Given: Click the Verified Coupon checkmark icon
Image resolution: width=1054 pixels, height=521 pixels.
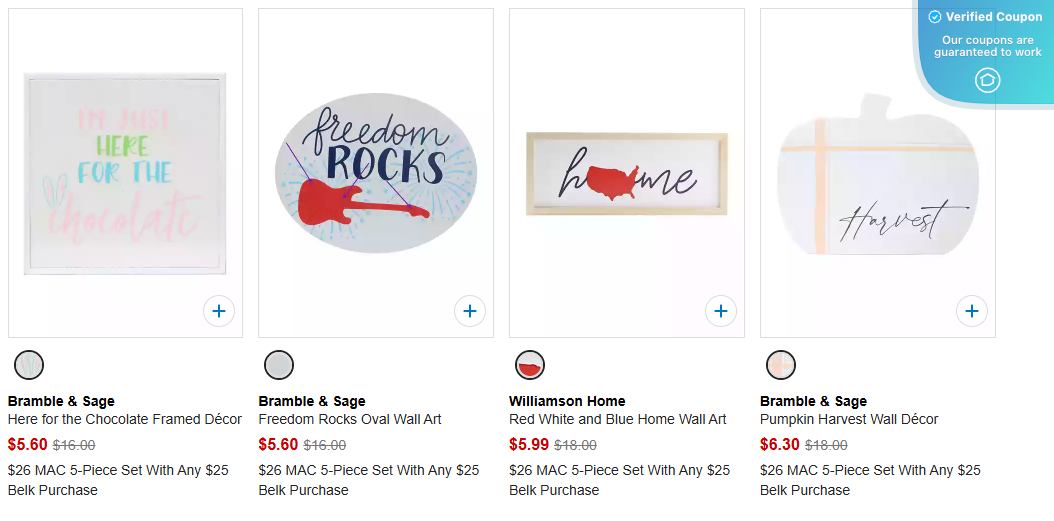Looking at the screenshot, I should tap(935, 17).
